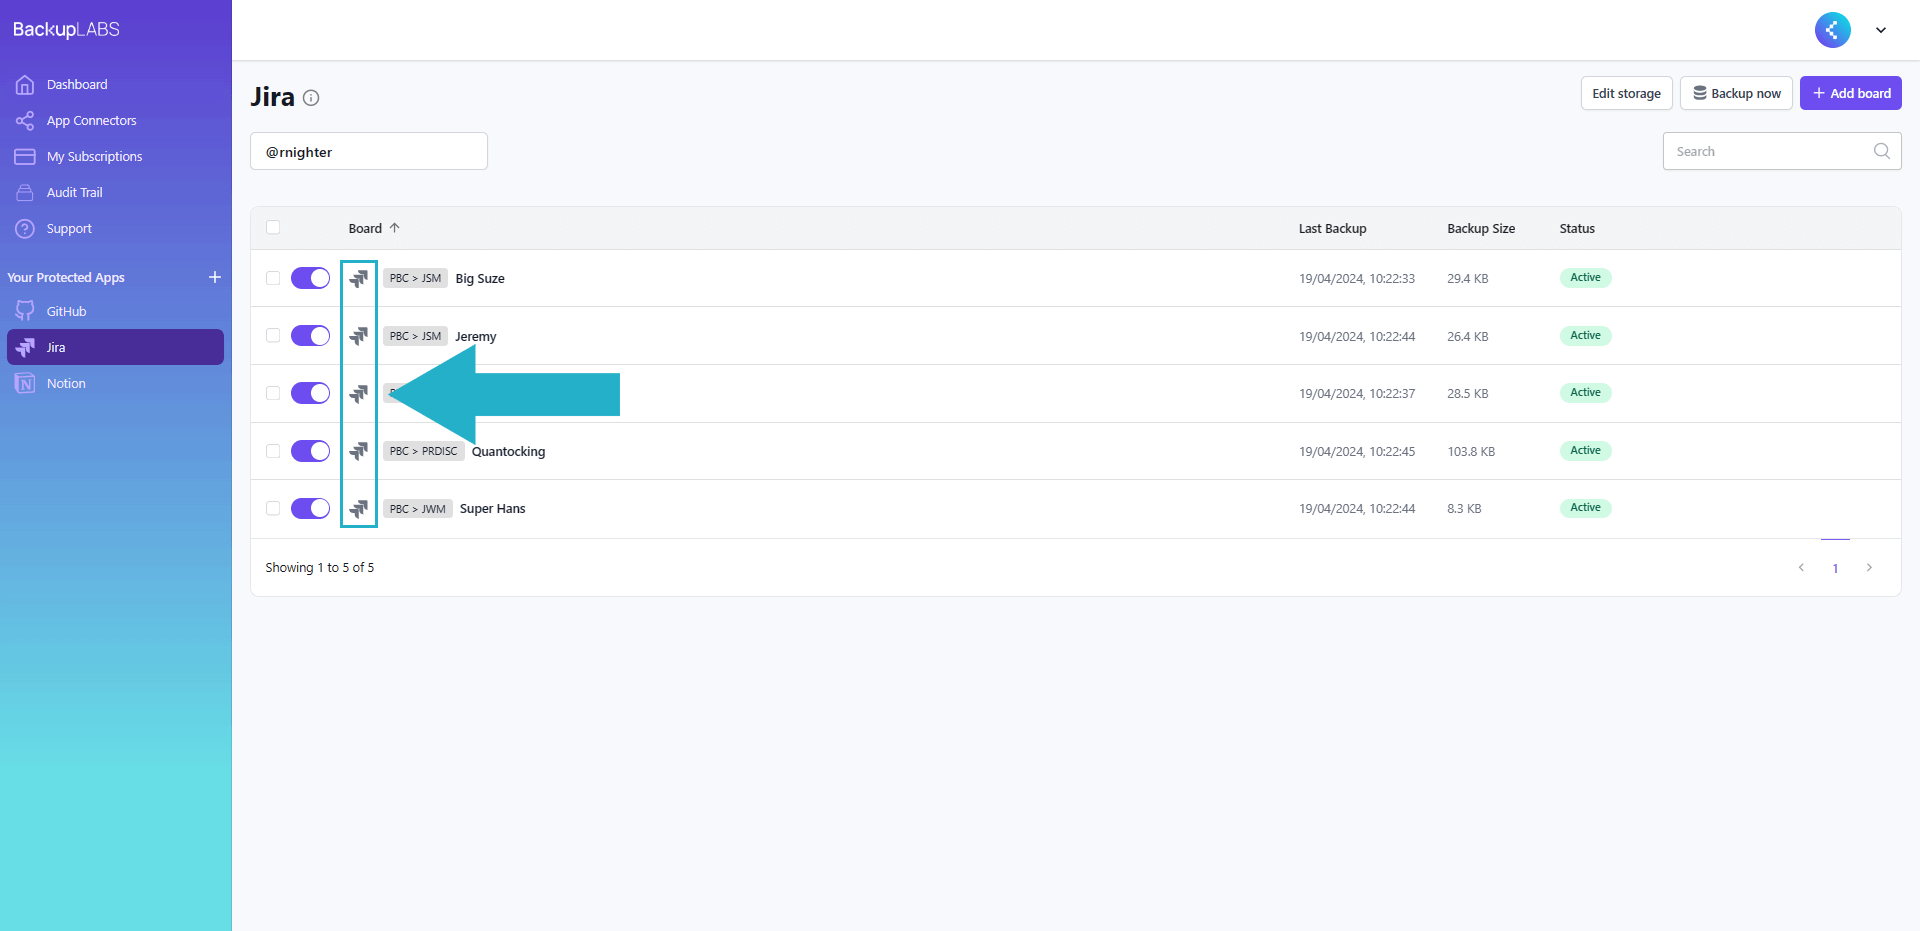Click the Notion icon in sidebar
Image resolution: width=1920 pixels, height=931 pixels.
pyautogui.click(x=25, y=384)
